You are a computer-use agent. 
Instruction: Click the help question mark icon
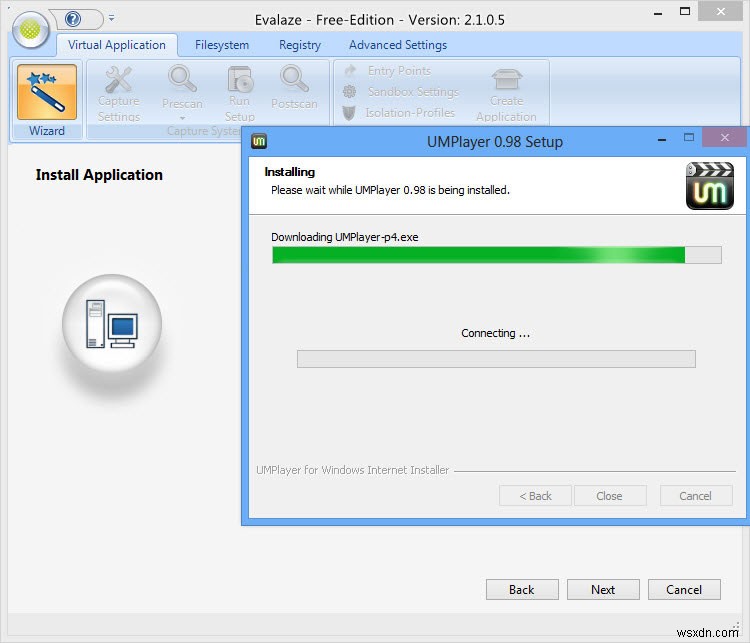pos(73,19)
